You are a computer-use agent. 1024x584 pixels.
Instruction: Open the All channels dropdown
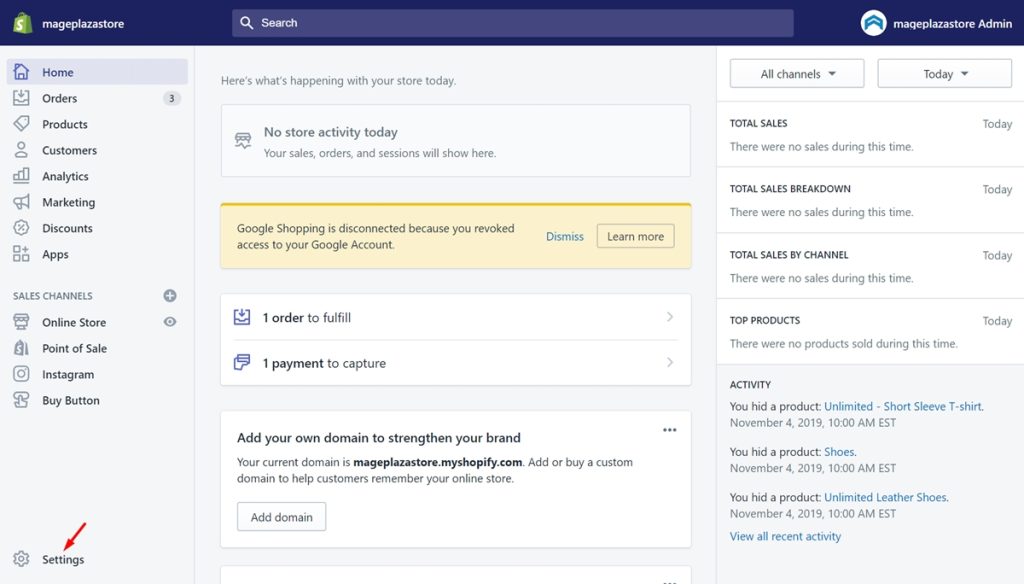797,74
